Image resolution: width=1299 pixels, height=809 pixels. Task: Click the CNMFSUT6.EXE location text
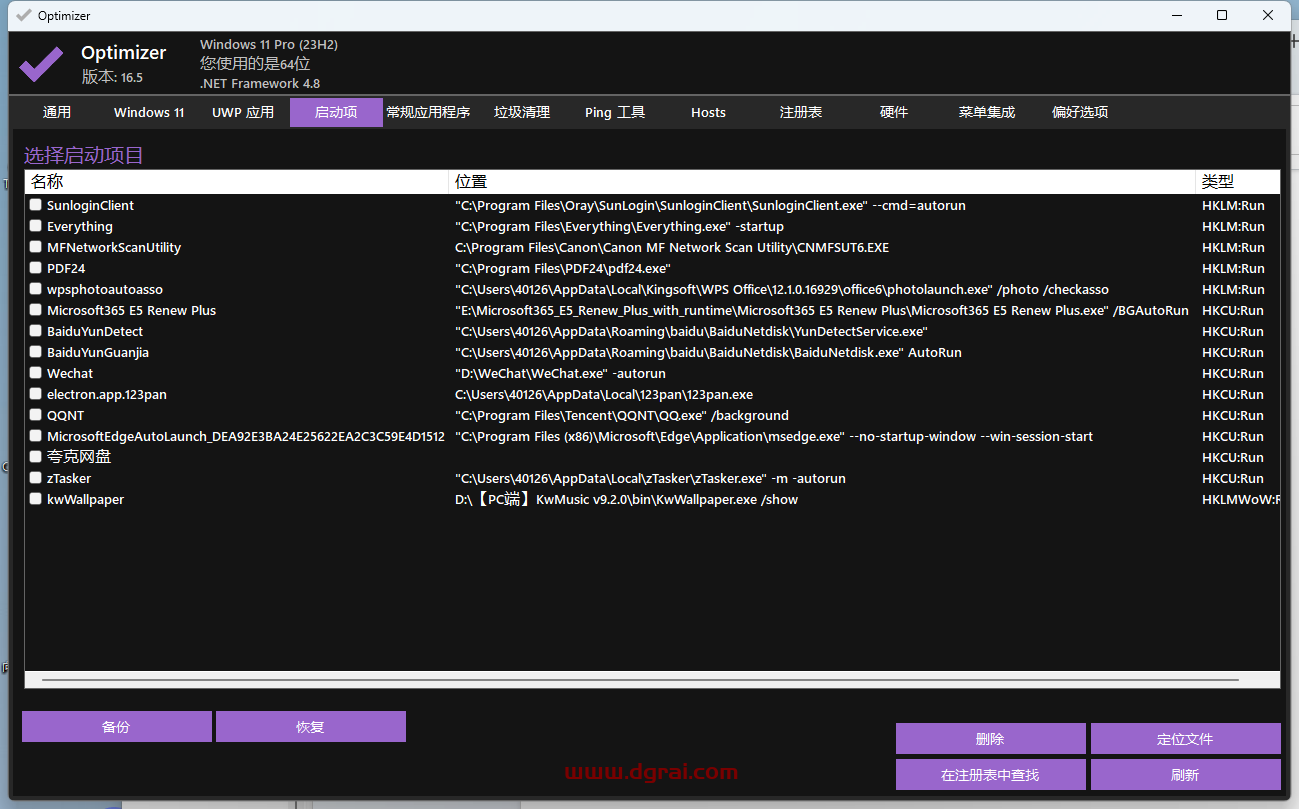672,247
